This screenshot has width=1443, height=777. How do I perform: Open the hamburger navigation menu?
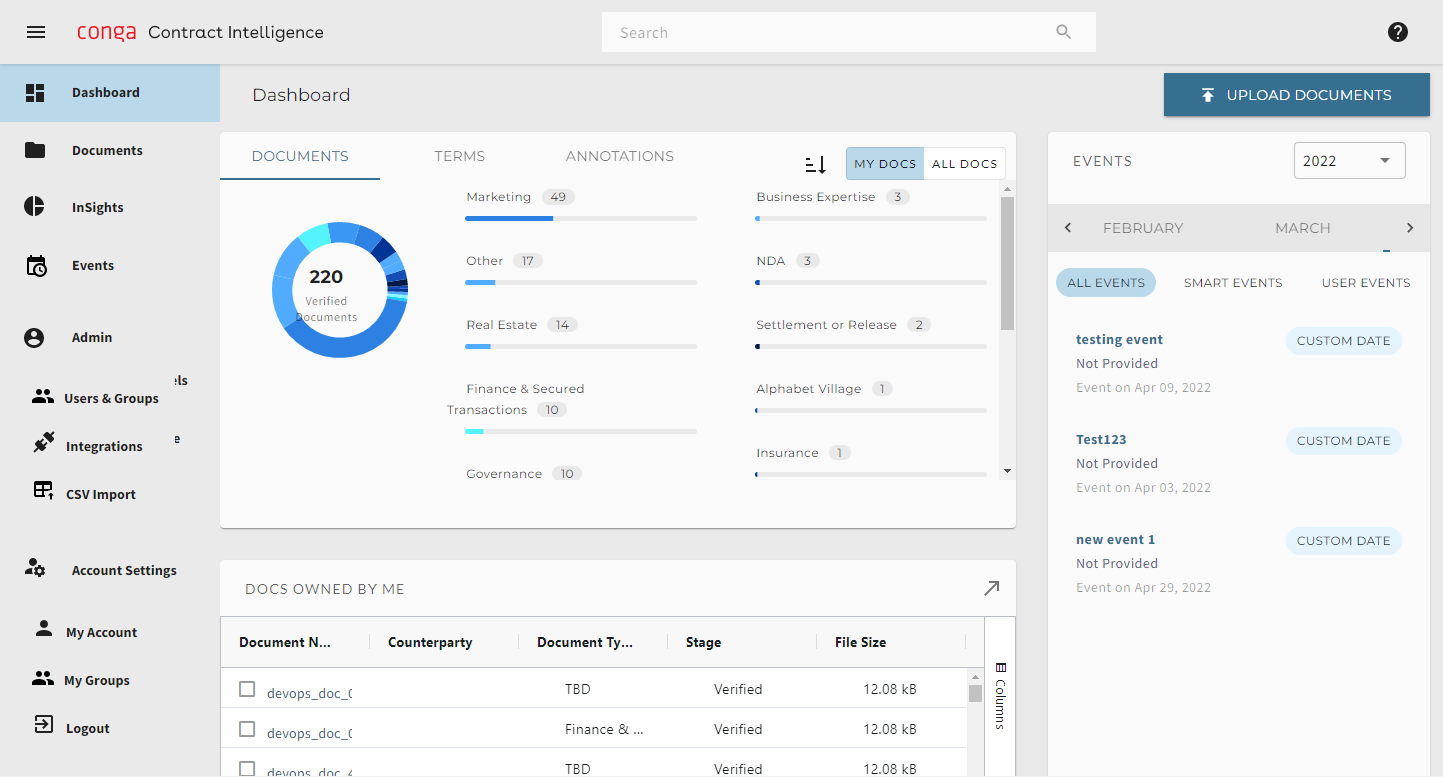click(36, 32)
